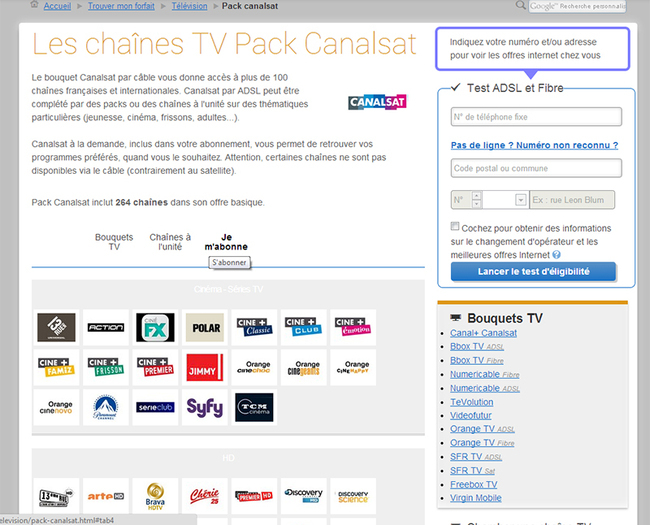The height and width of the screenshot is (525, 650).
Task: Open the Syfy channel logo
Action: (x=205, y=407)
